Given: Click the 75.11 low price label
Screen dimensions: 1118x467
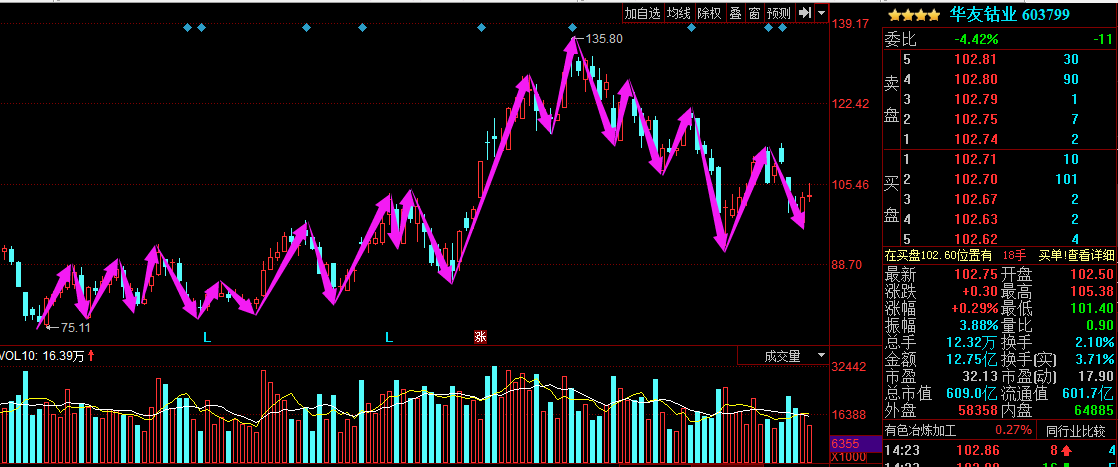Looking at the screenshot, I should click(75, 328).
